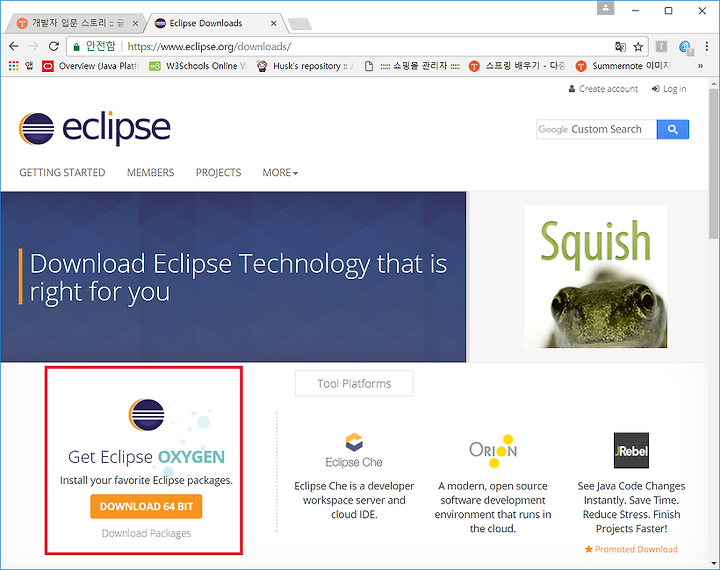Click the browser forward arrow
The image size is (720, 570).
point(34,46)
